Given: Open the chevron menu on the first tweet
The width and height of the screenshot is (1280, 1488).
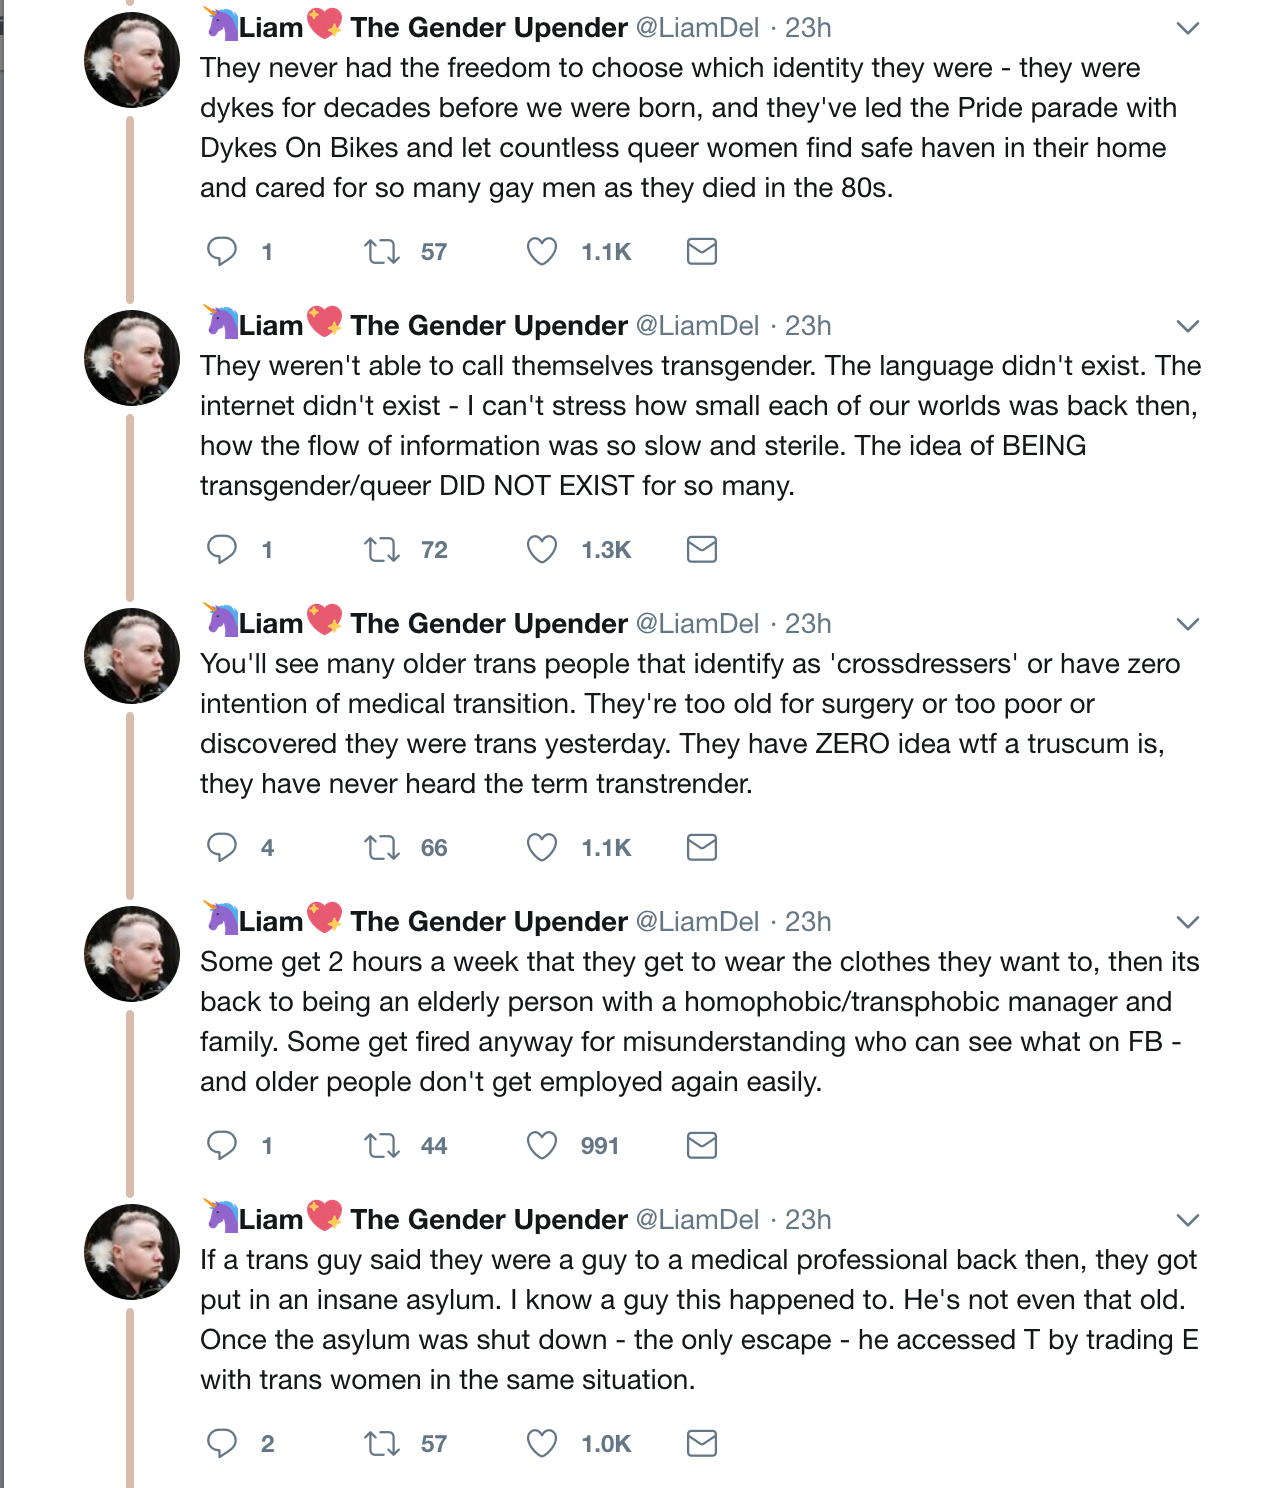Looking at the screenshot, I should click(x=1187, y=28).
